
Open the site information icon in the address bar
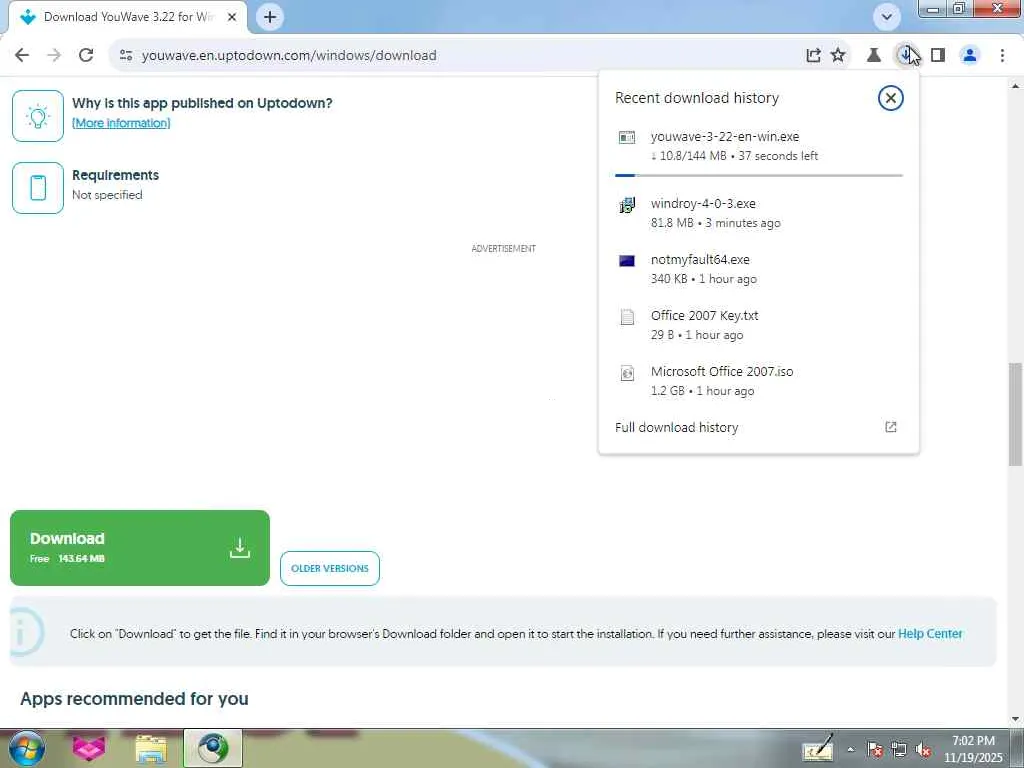pos(126,56)
